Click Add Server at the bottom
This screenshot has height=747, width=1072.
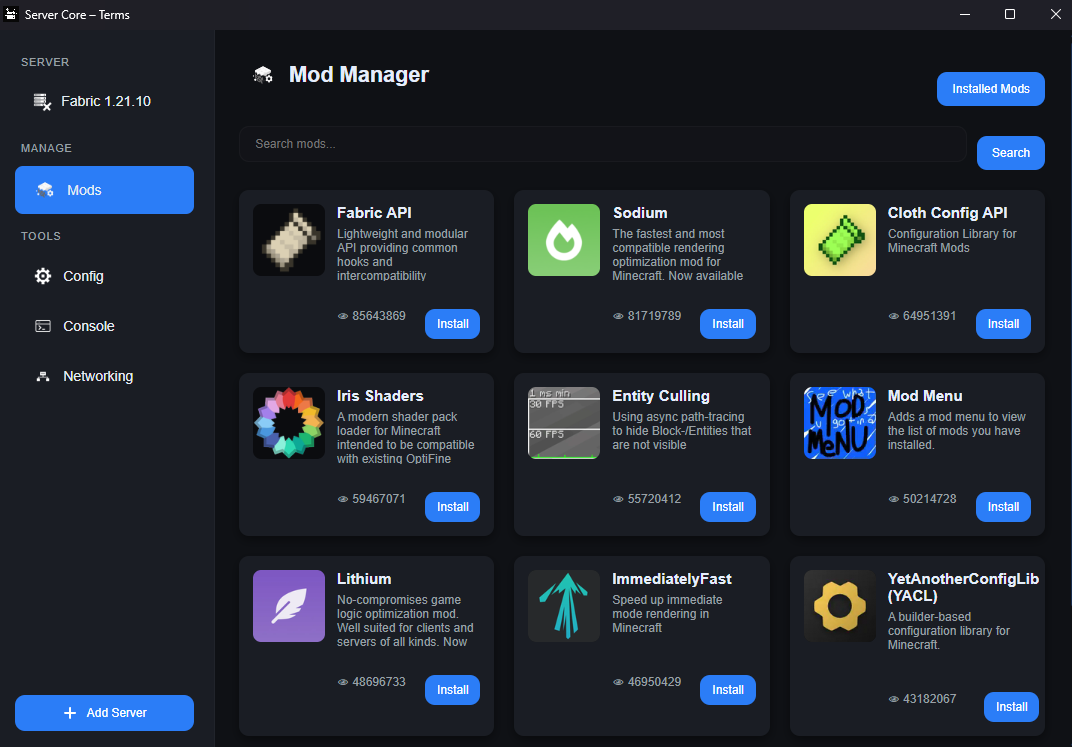coord(104,713)
